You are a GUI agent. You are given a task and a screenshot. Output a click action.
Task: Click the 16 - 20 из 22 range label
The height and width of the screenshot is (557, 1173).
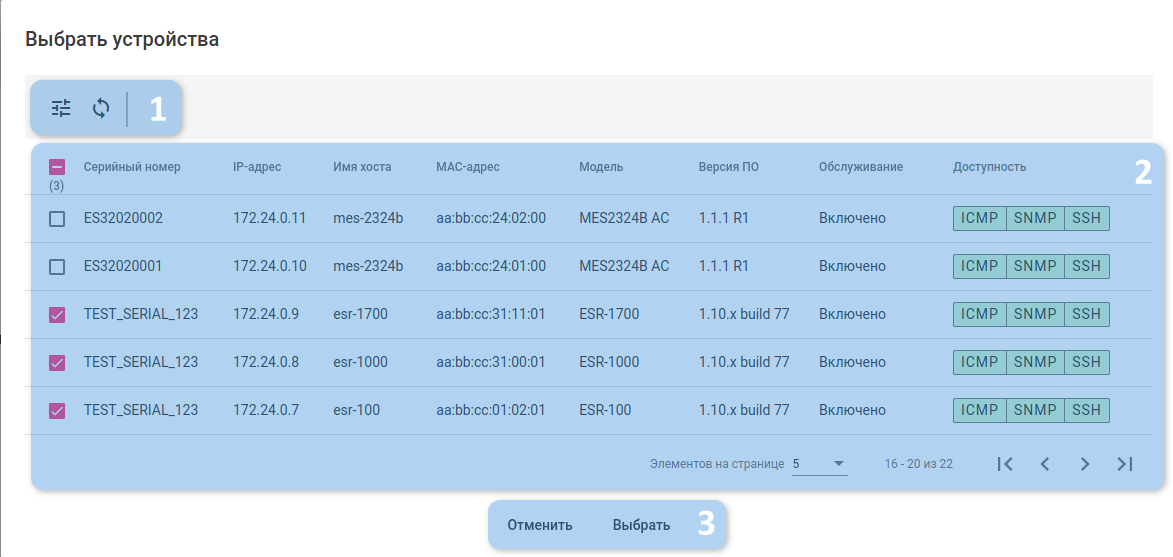[x=919, y=464]
